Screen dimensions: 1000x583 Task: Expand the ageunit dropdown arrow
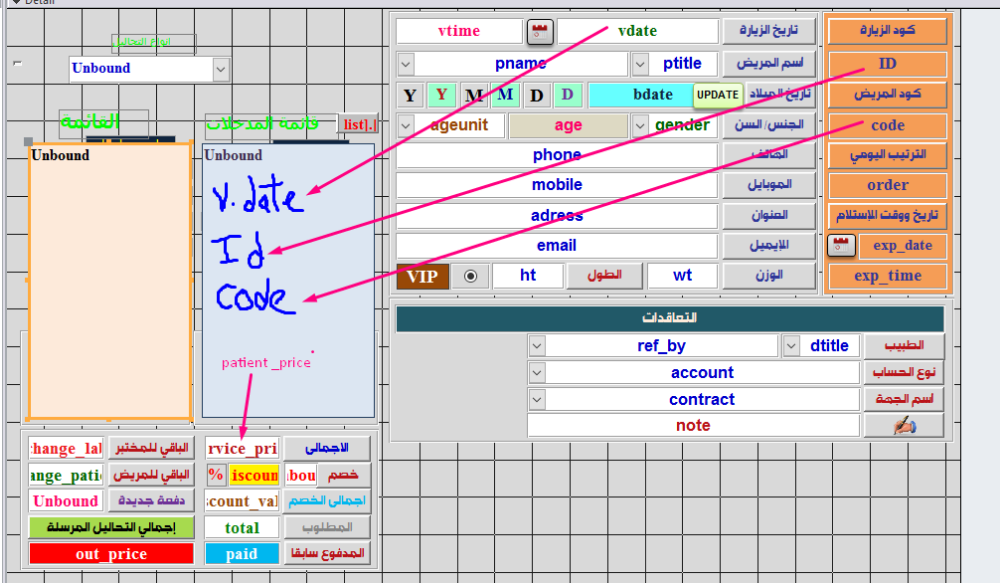406,125
